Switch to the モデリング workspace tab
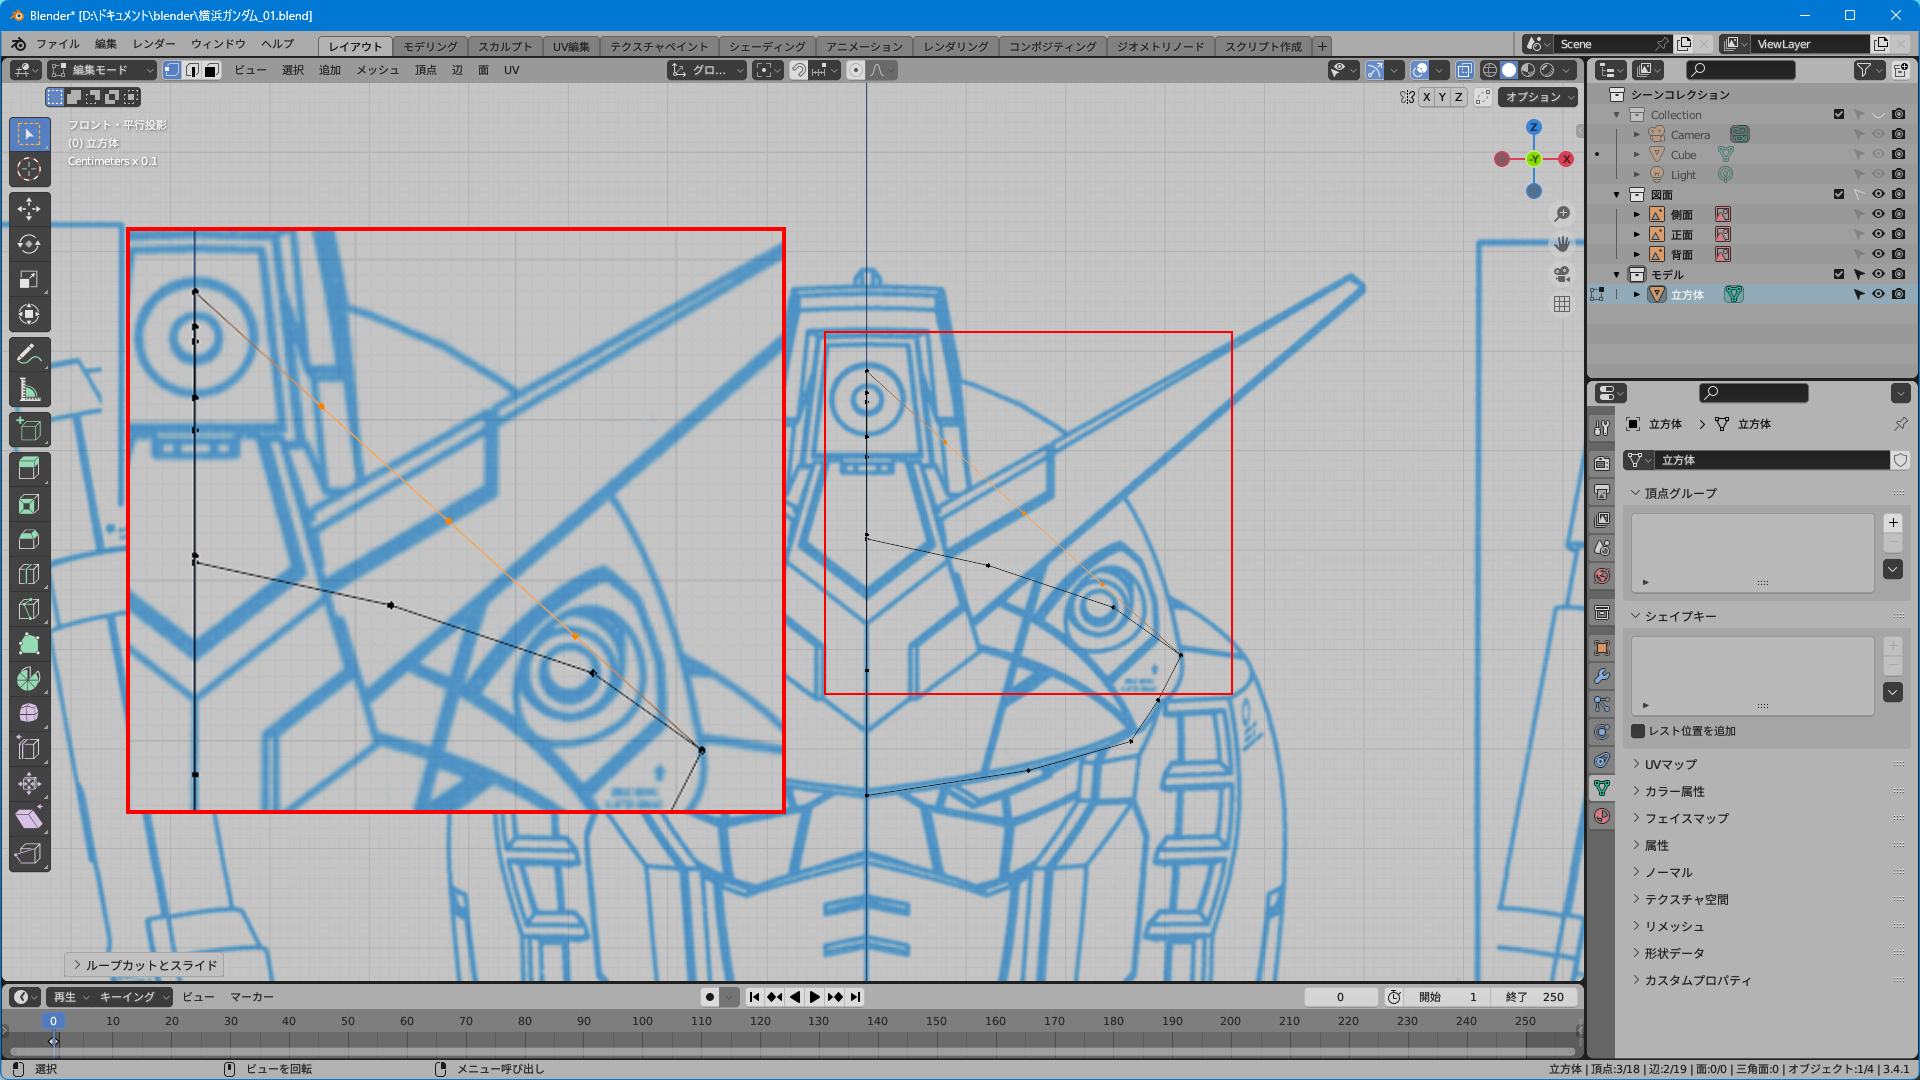This screenshot has width=1920, height=1080. 430,46
